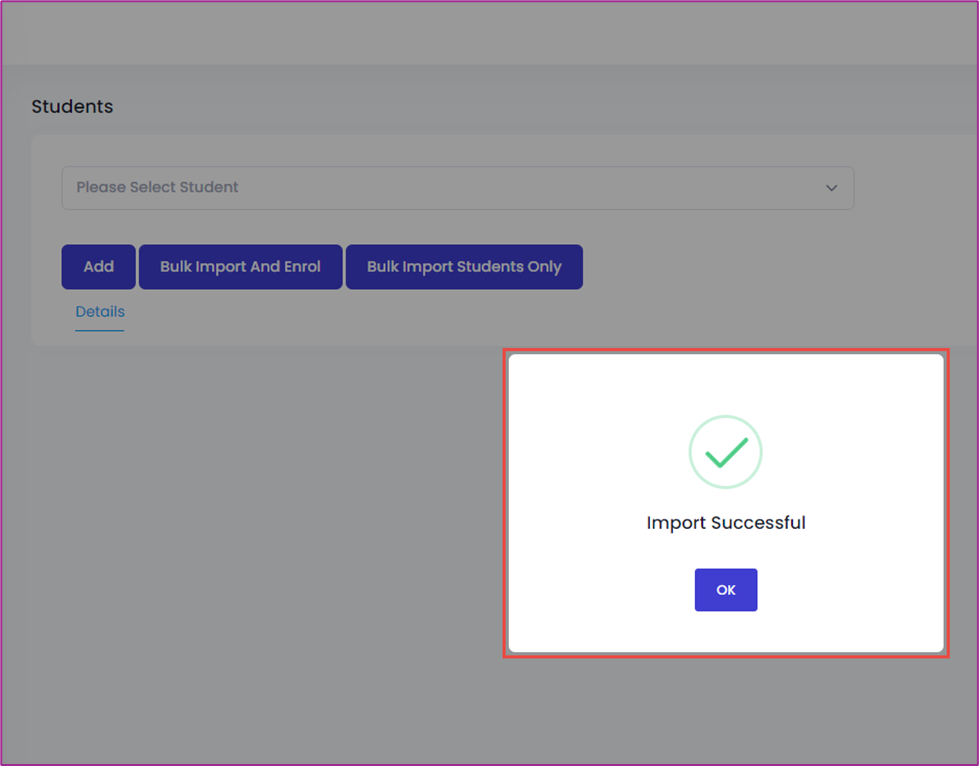This screenshot has width=979, height=766.
Task: Click the Please Select Student placeholder text
Action: [x=157, y=187]
